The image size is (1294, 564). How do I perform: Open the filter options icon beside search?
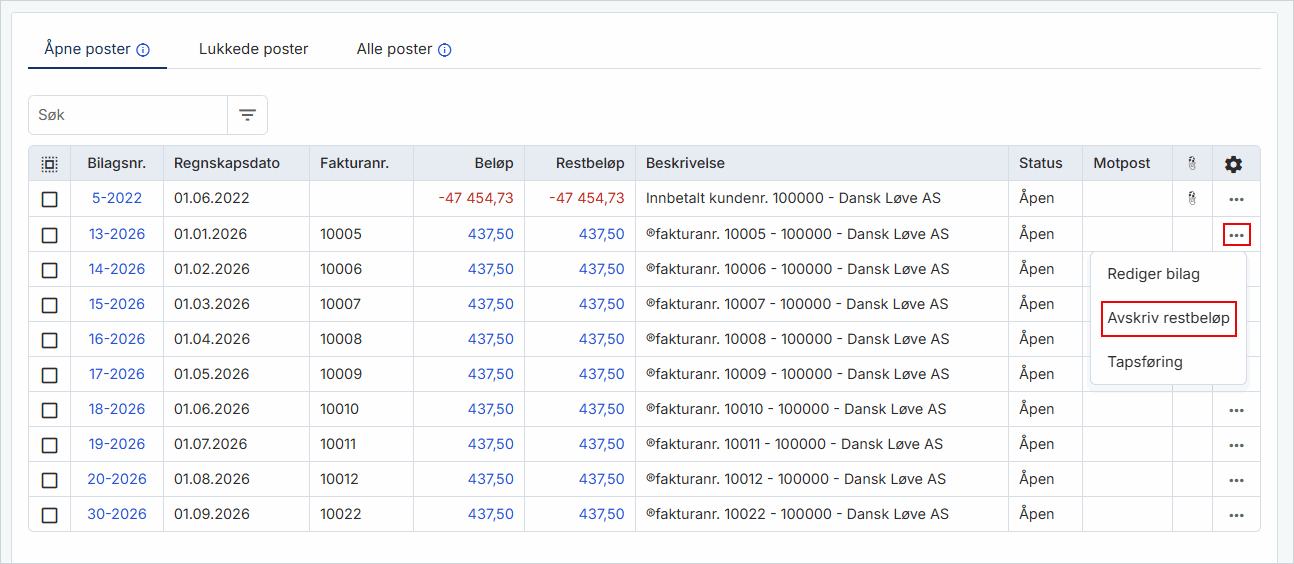[247, 115]
